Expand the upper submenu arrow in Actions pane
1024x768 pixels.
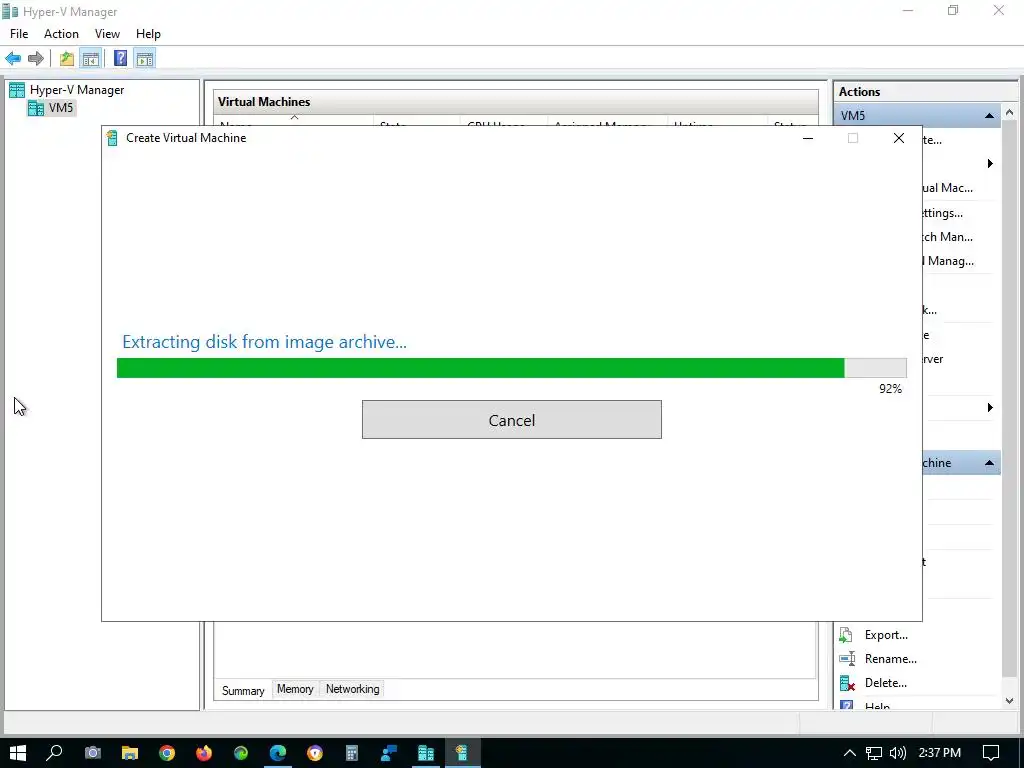(x=990, y=163)
